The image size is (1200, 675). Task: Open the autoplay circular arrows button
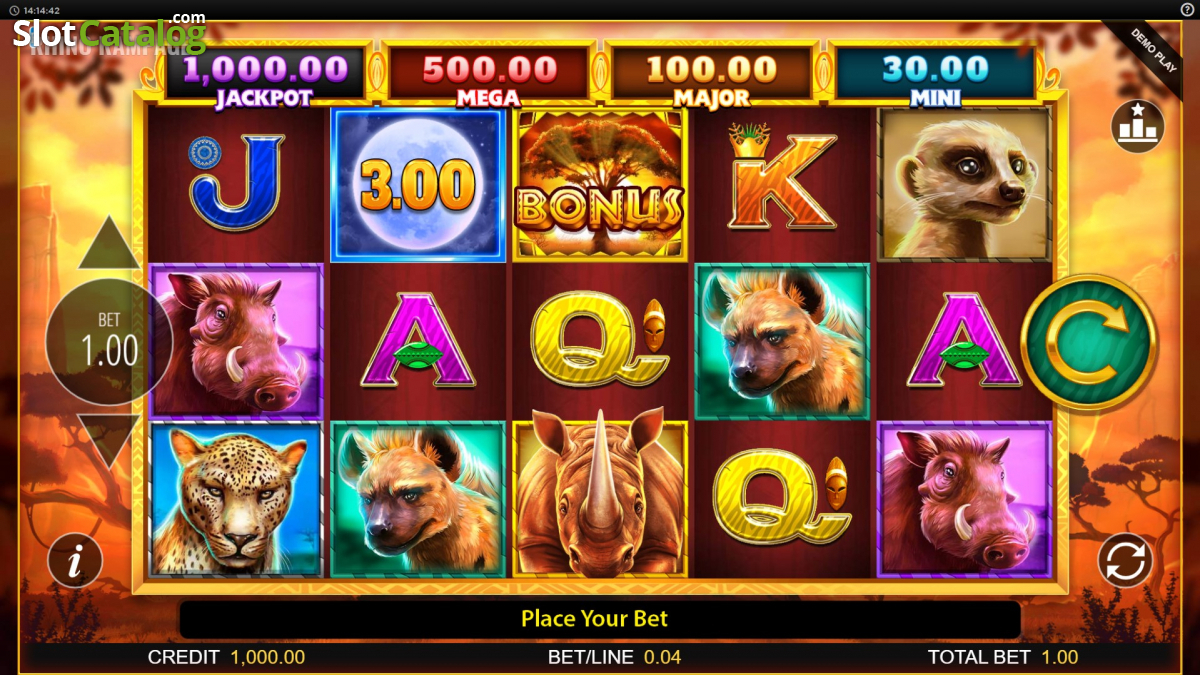coord(1125,561)
